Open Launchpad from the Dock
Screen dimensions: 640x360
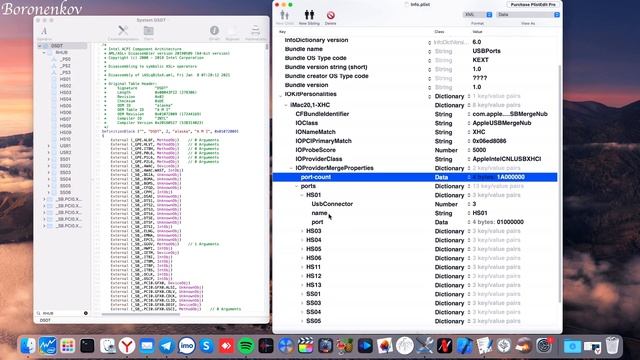[x=68, y=346]
